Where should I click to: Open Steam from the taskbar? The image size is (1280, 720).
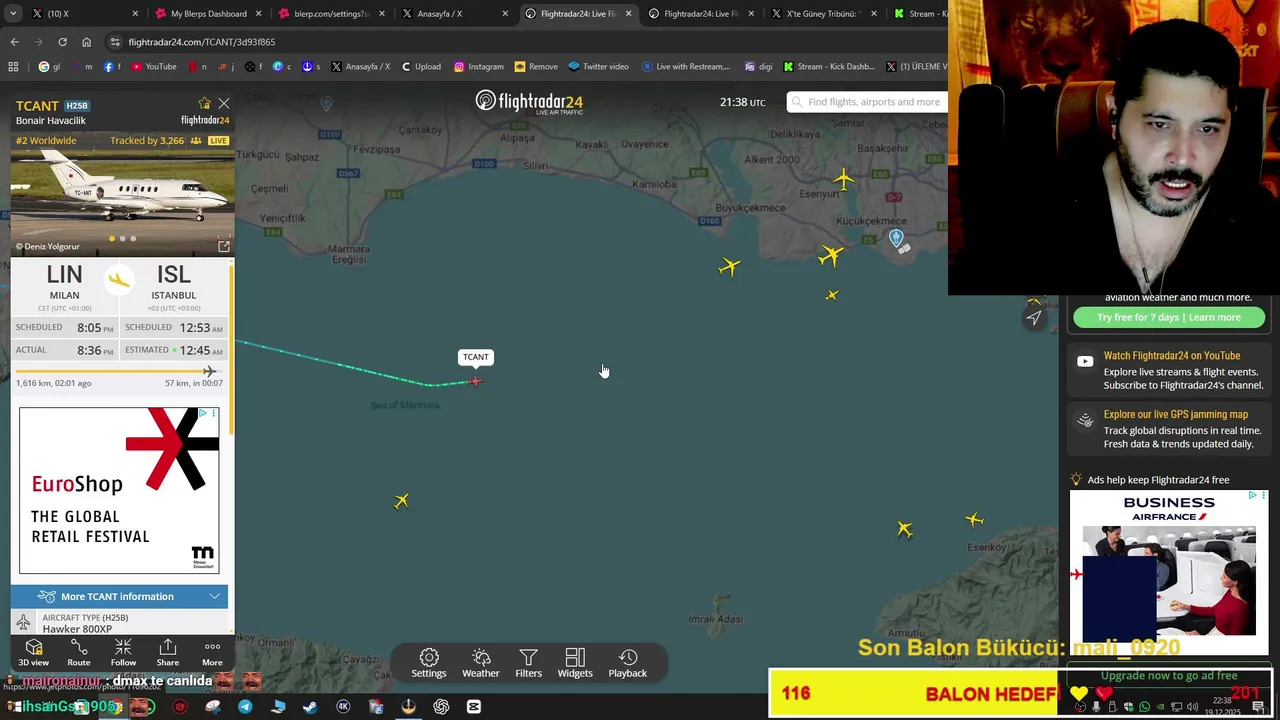click(310, 707)
